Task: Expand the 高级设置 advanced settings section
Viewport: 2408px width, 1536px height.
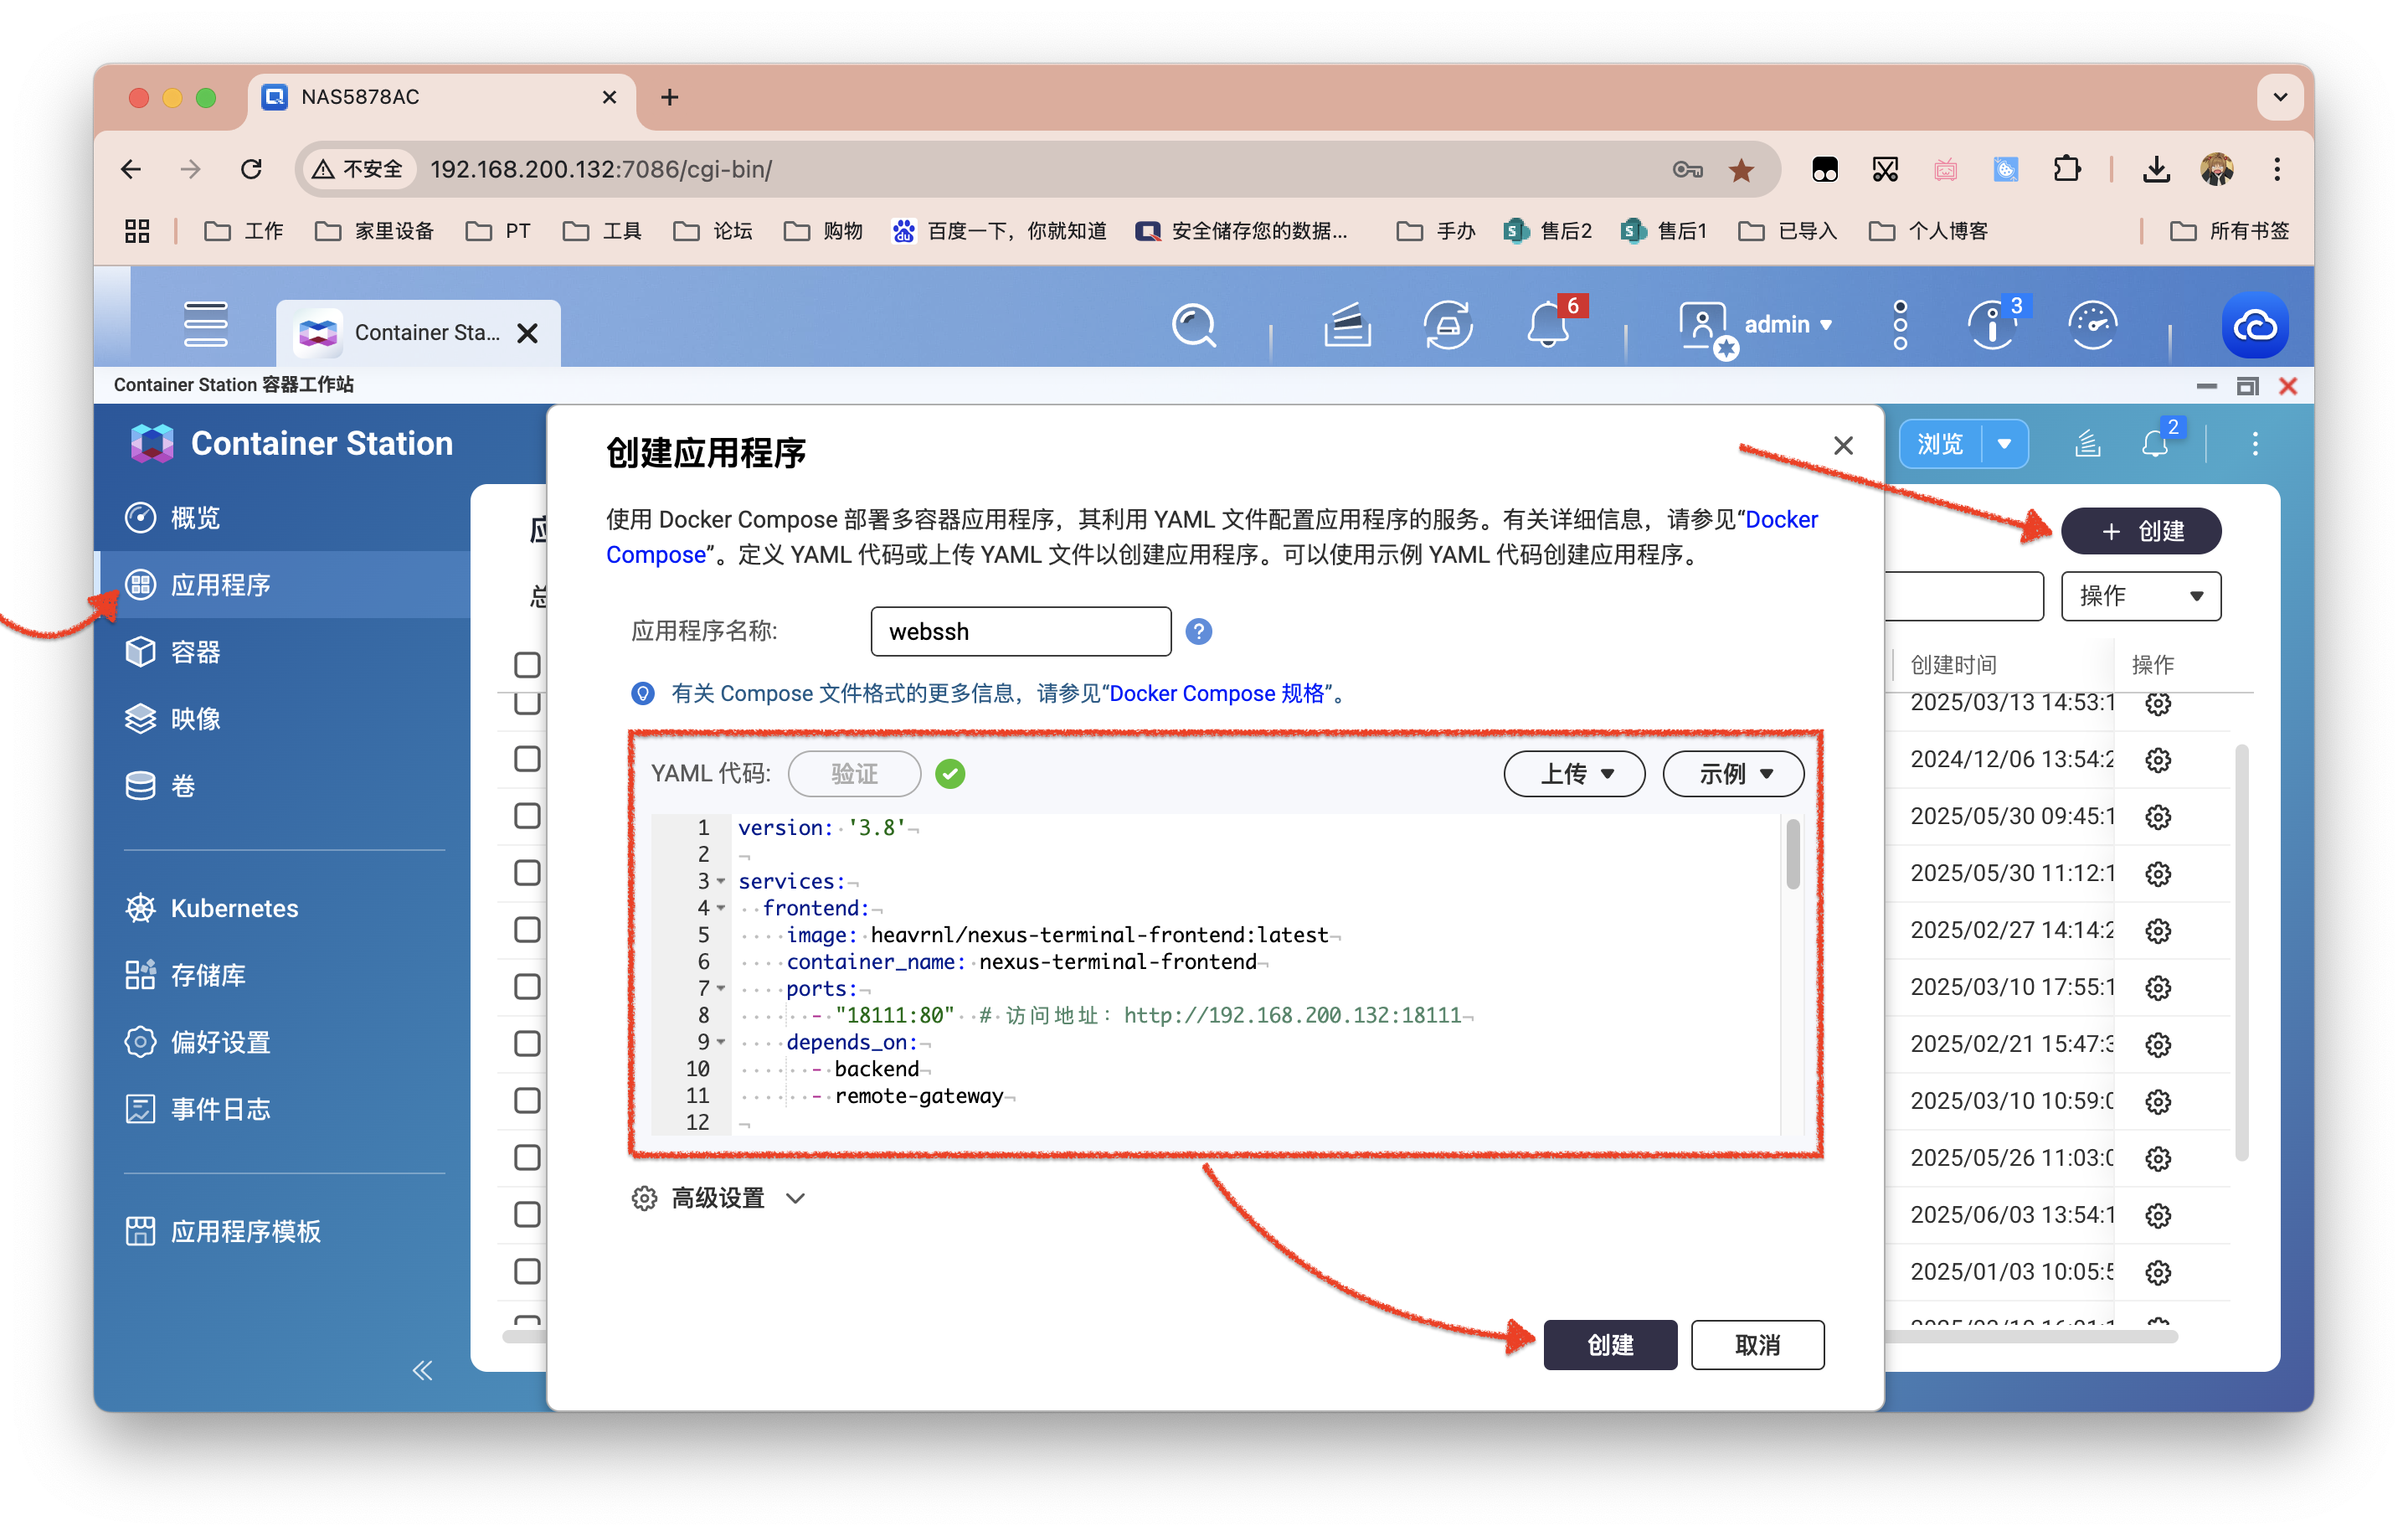Action: [x=718, y=1198]
